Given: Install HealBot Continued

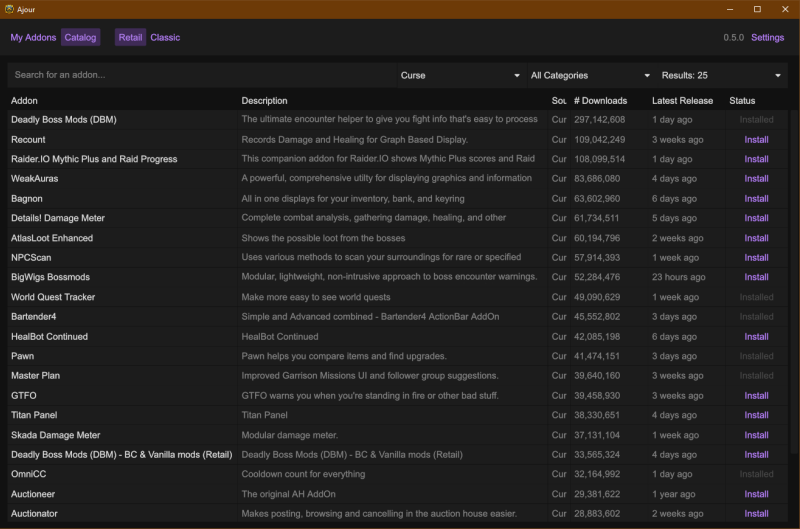Looking at the screenshot, I should pos(756,337).
